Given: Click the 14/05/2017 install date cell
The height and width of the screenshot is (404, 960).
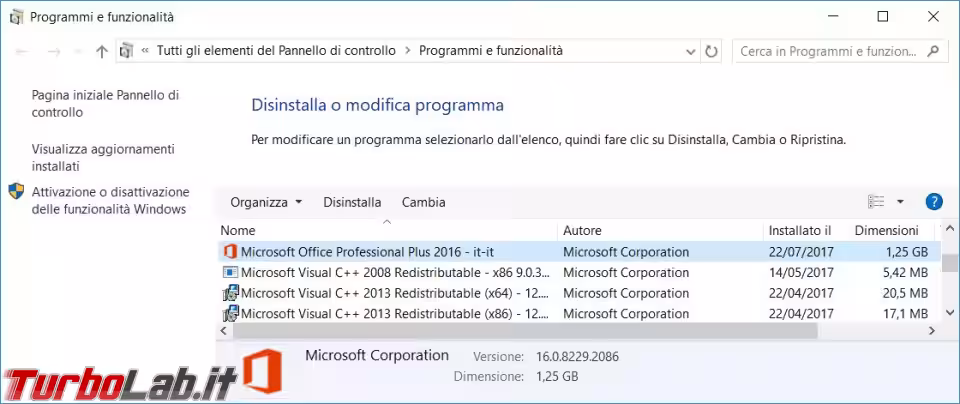Looking at the screenshot, I should click(x=801, y=272).
